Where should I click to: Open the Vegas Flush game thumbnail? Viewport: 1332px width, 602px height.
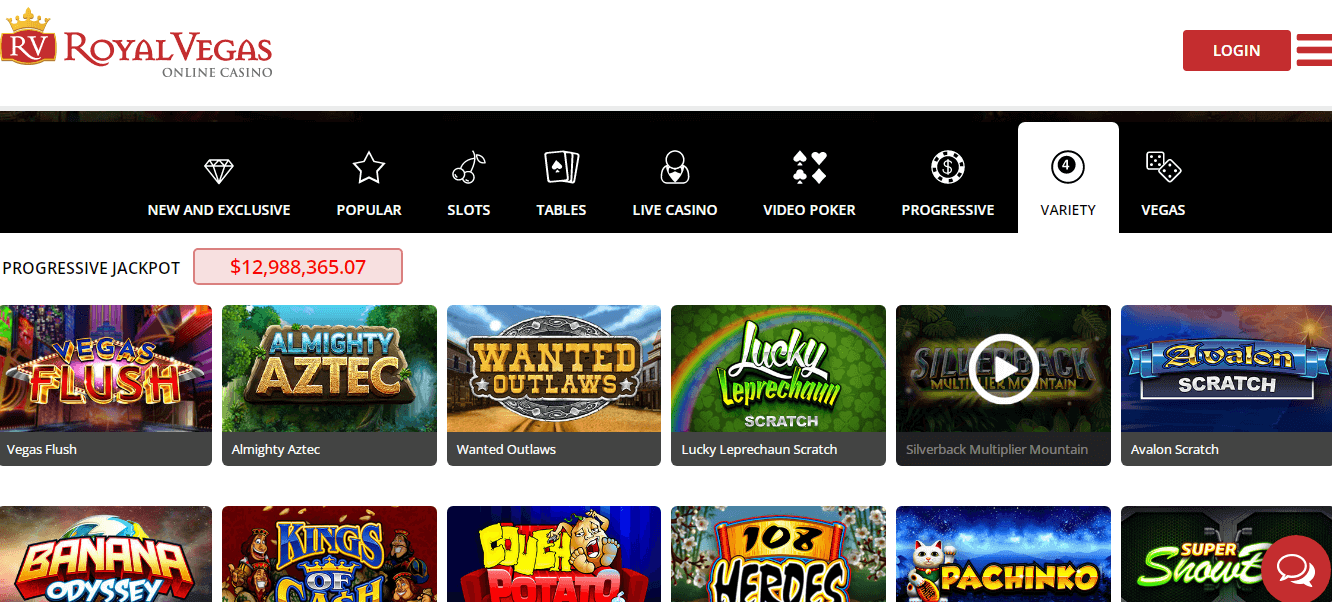tap(106, 369)
